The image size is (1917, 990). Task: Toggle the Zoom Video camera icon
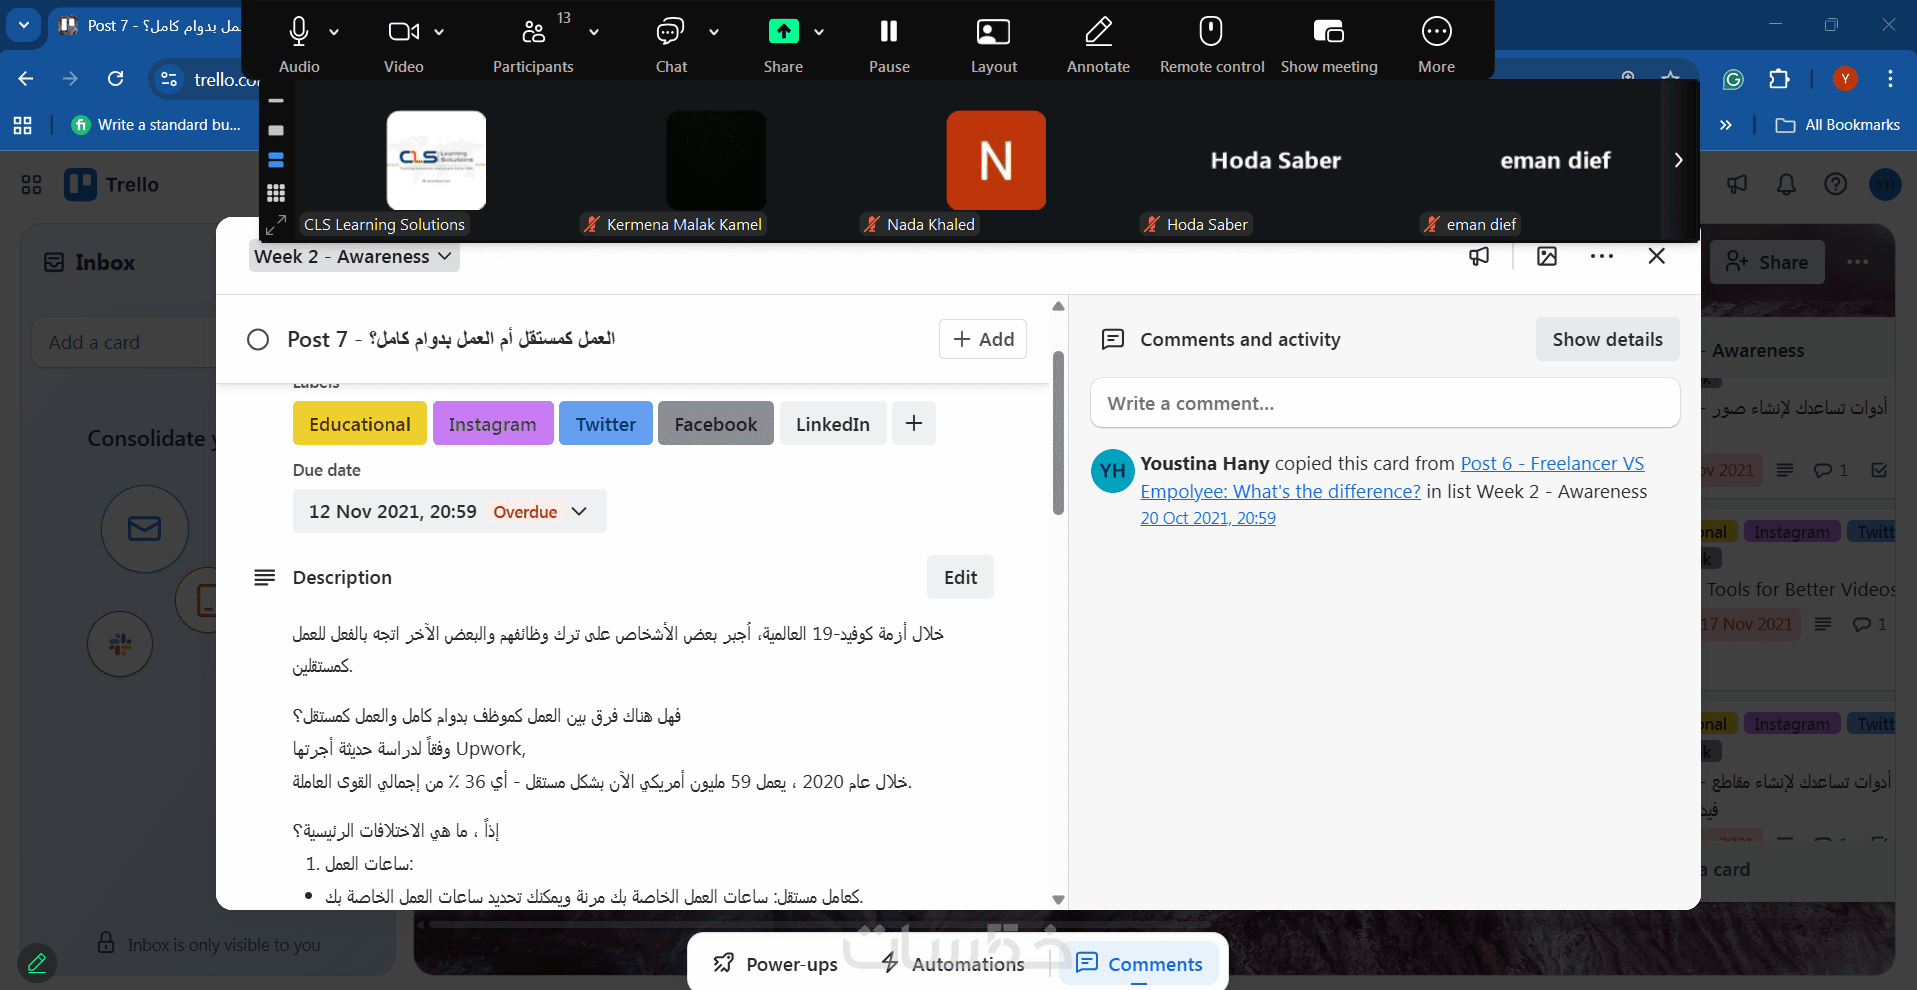(x=403, y=32)
